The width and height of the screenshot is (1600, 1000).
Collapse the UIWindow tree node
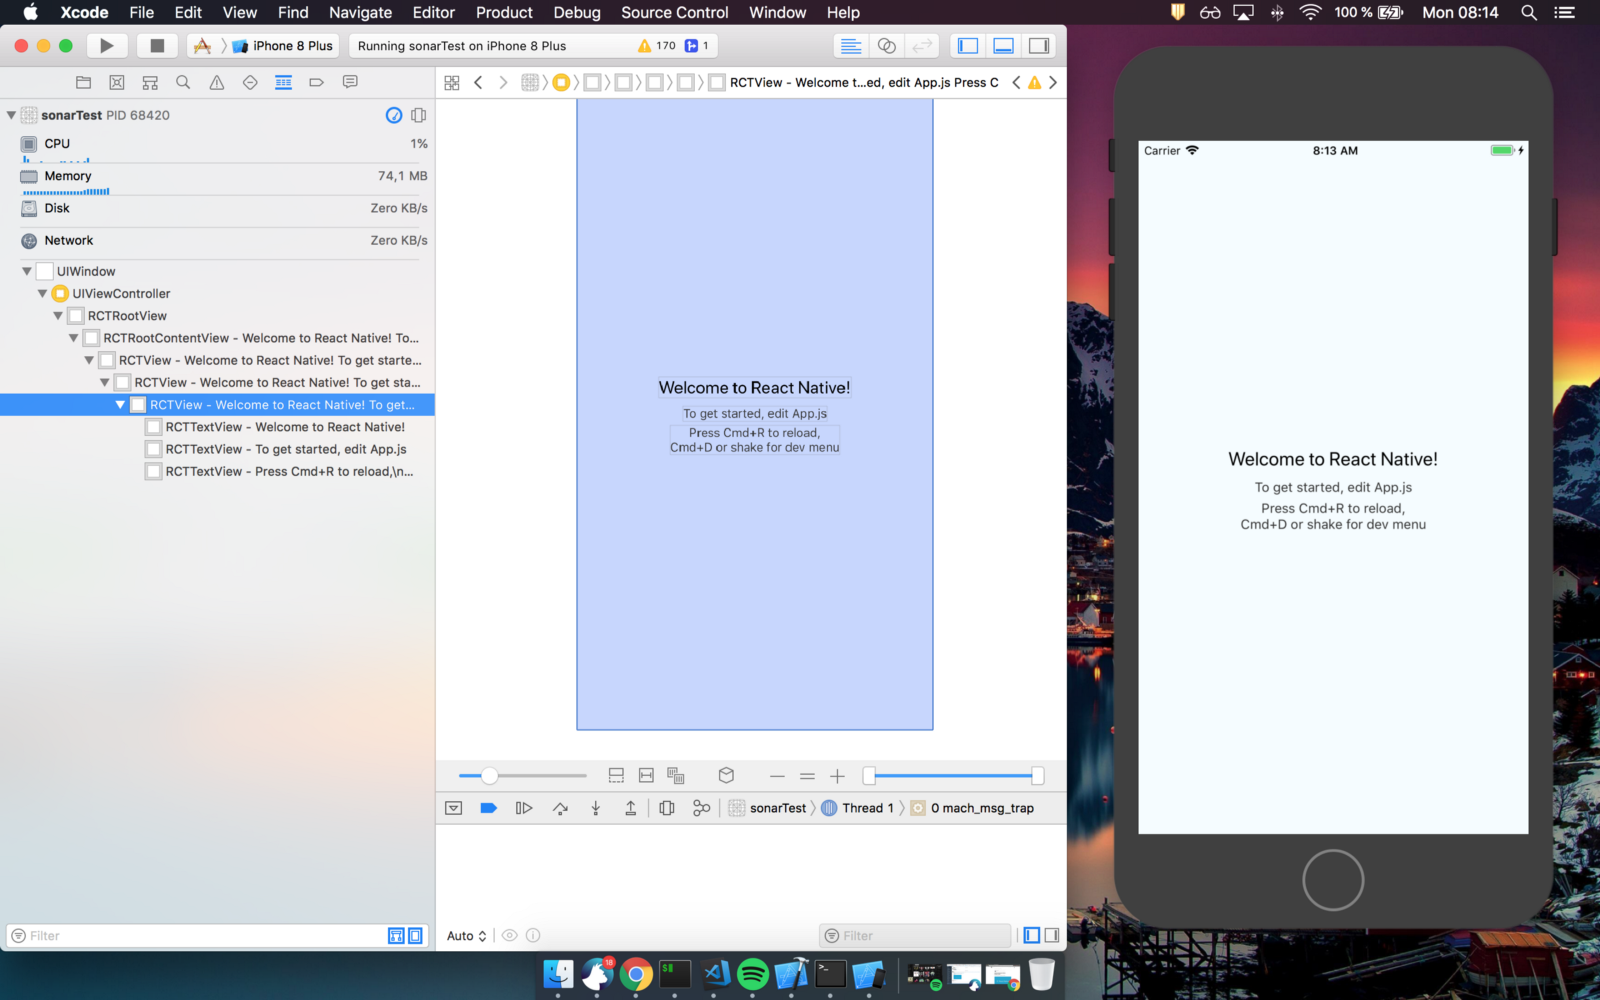[27, 271]
